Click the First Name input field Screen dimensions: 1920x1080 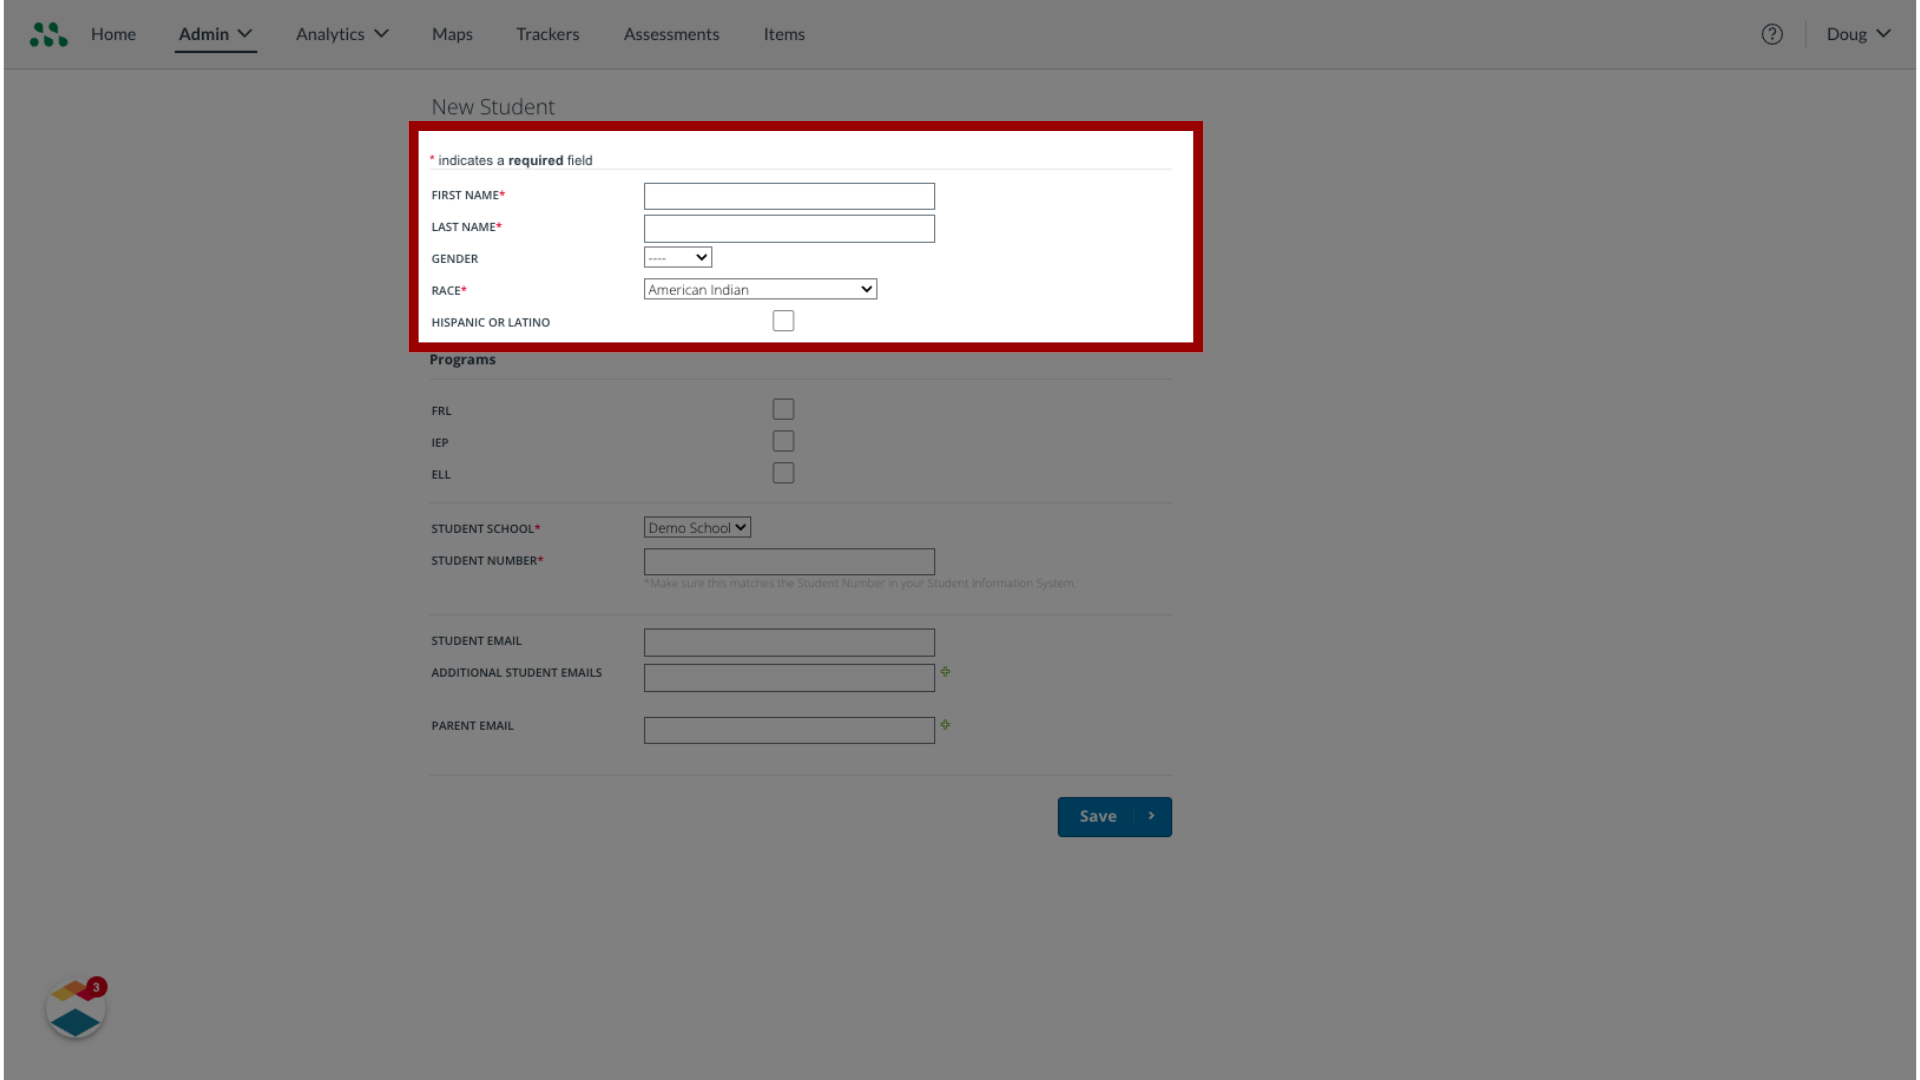[789, 195]
